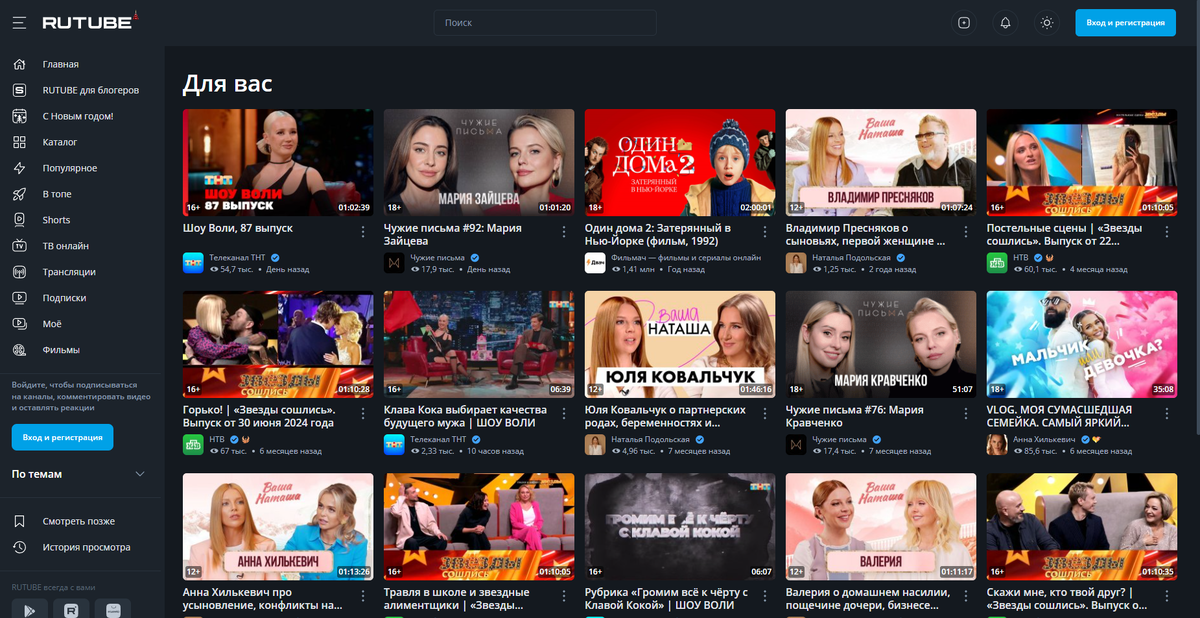The height and width of the screenshot is (618, 1200).
Task: Click the 'Фильмы' film icon in sidebar
Action: (19, 350)
